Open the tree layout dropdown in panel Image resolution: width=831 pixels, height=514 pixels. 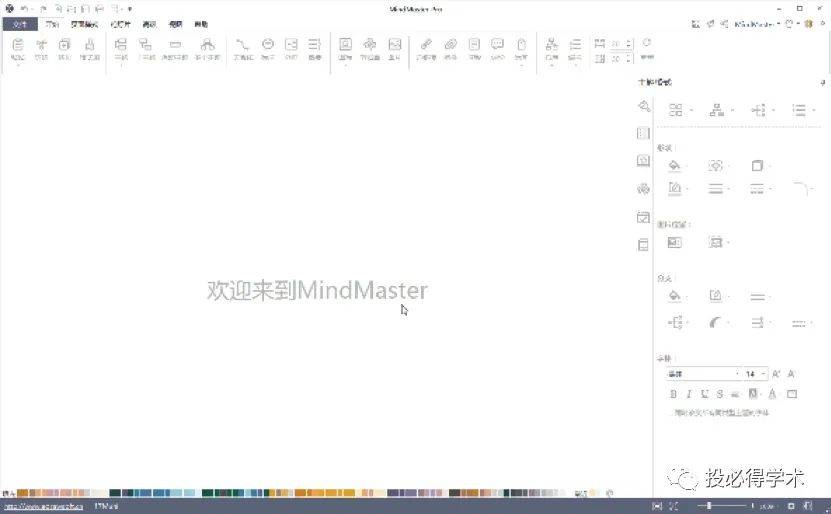pyautogui.click(x=763, y=110)
